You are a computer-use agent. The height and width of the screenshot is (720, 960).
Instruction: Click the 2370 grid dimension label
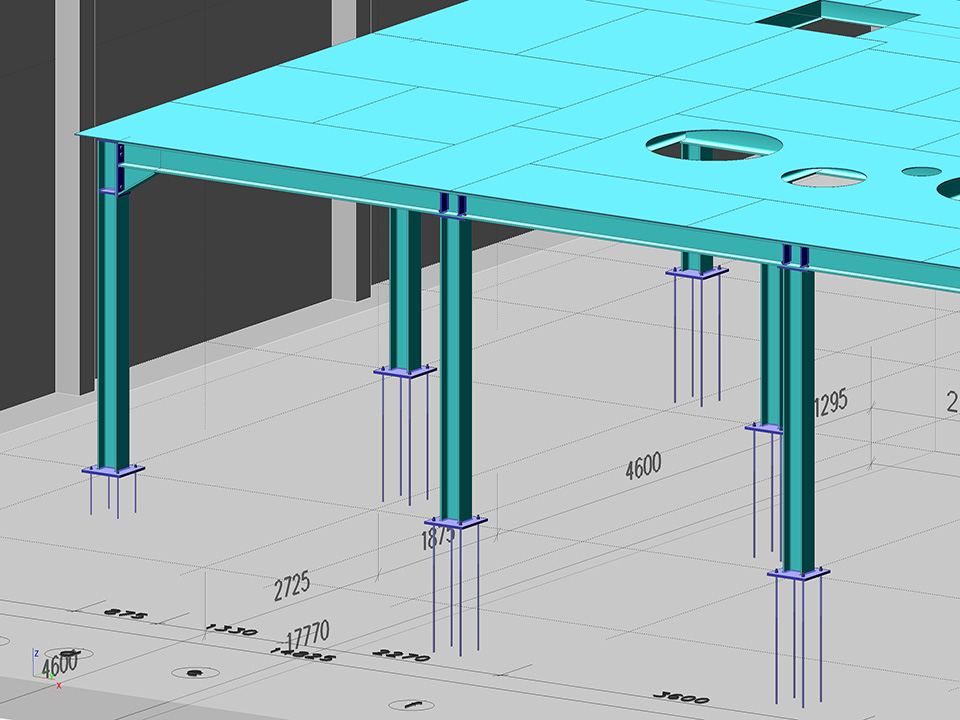pyautogui.click(x=401, y=657)
